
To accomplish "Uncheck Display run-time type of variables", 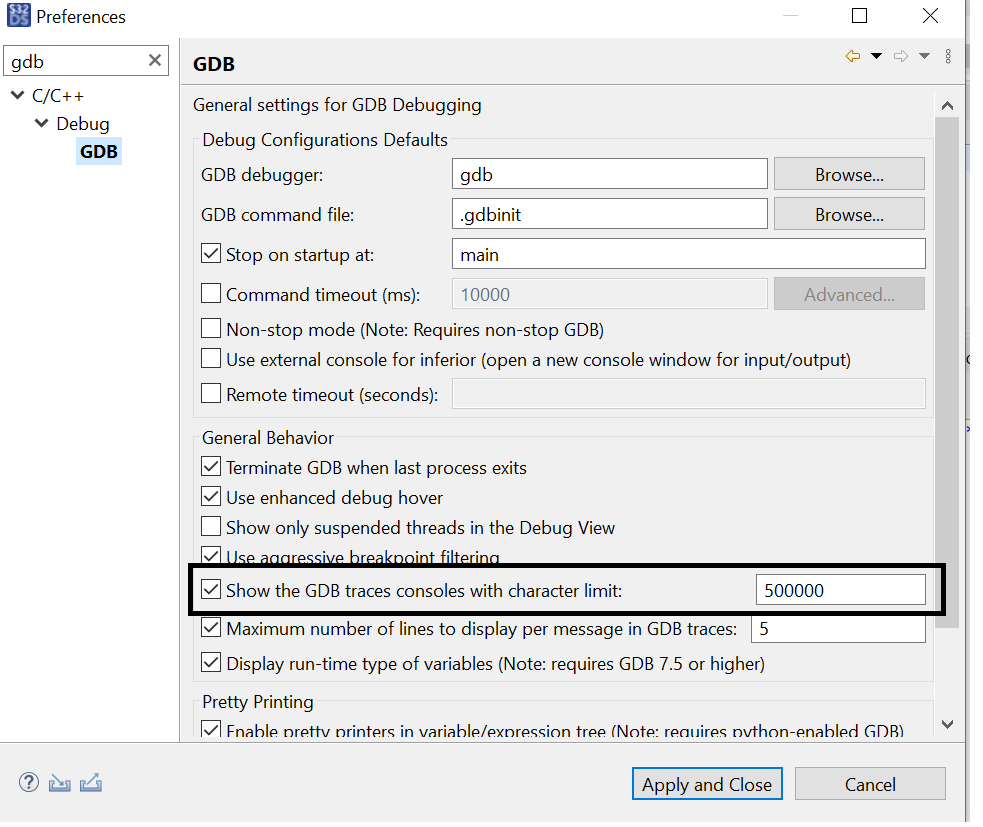I will click(x=211, y=663).
